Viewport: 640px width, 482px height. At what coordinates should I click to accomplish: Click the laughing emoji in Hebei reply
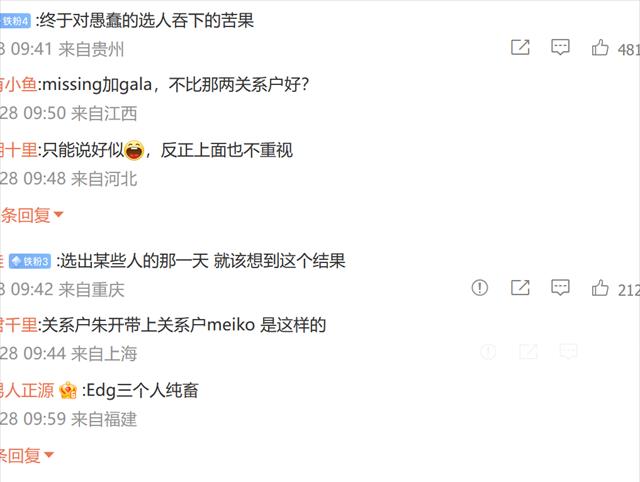134,150
